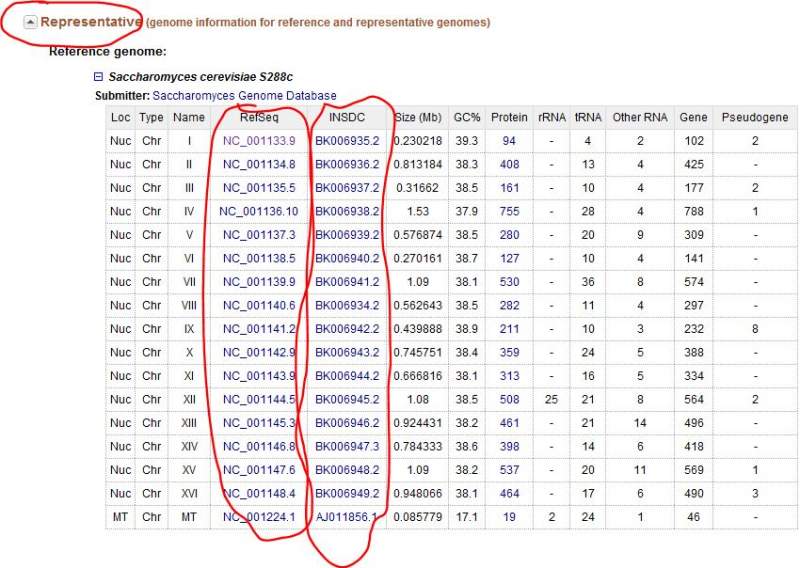Open INSDC link BK006946.2

tap(347, 423)
